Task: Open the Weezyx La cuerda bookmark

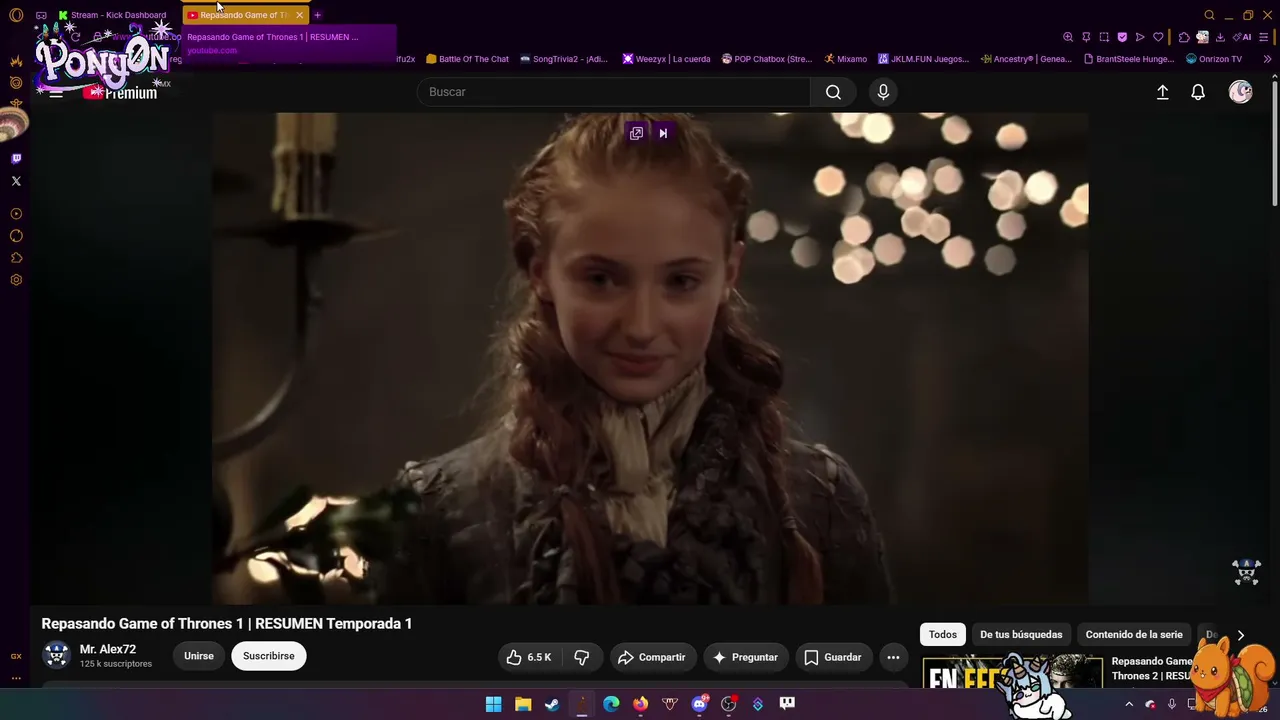Action: click(x=666, y=59)
